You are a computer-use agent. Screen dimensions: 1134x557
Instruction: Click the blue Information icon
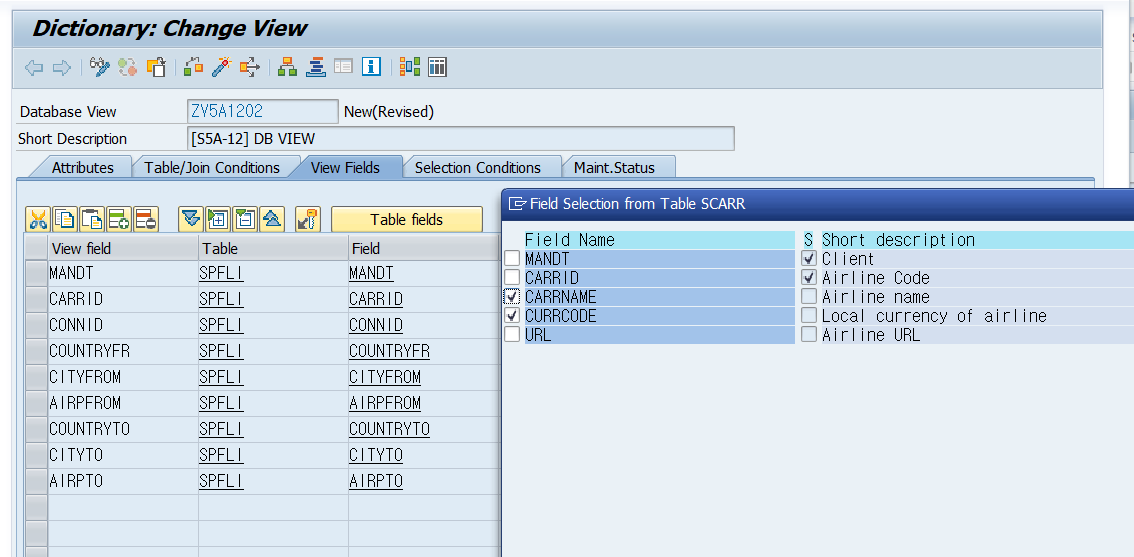[371, 68]
